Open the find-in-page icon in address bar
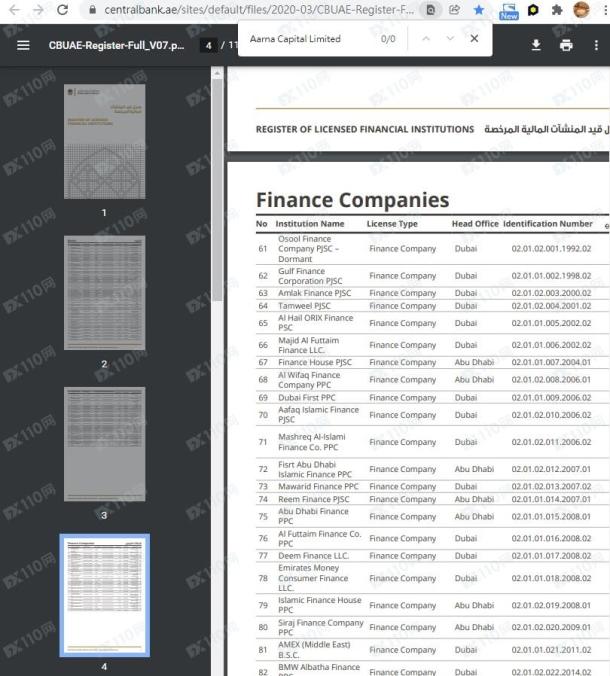610x676 pixels. pos(431,9)
